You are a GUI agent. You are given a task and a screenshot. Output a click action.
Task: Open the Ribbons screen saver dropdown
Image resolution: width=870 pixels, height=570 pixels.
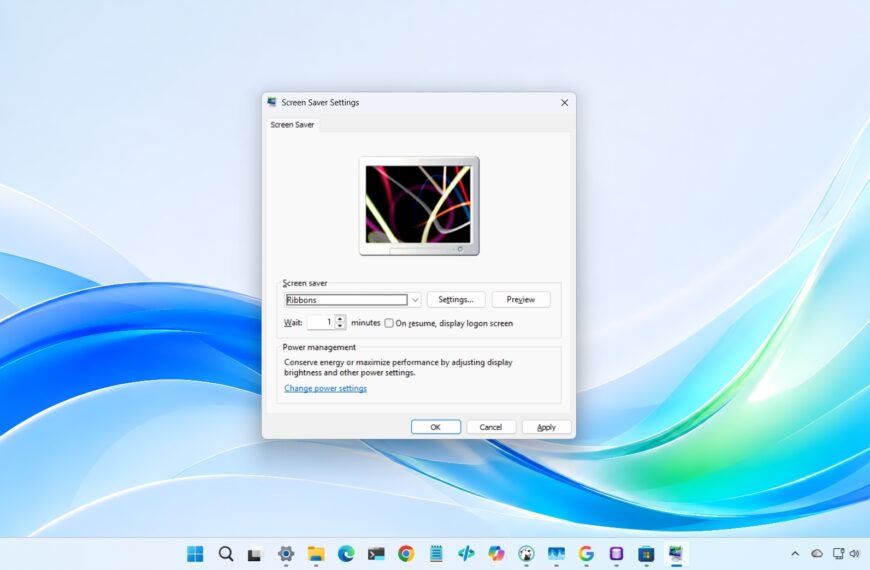pos(353,300)
